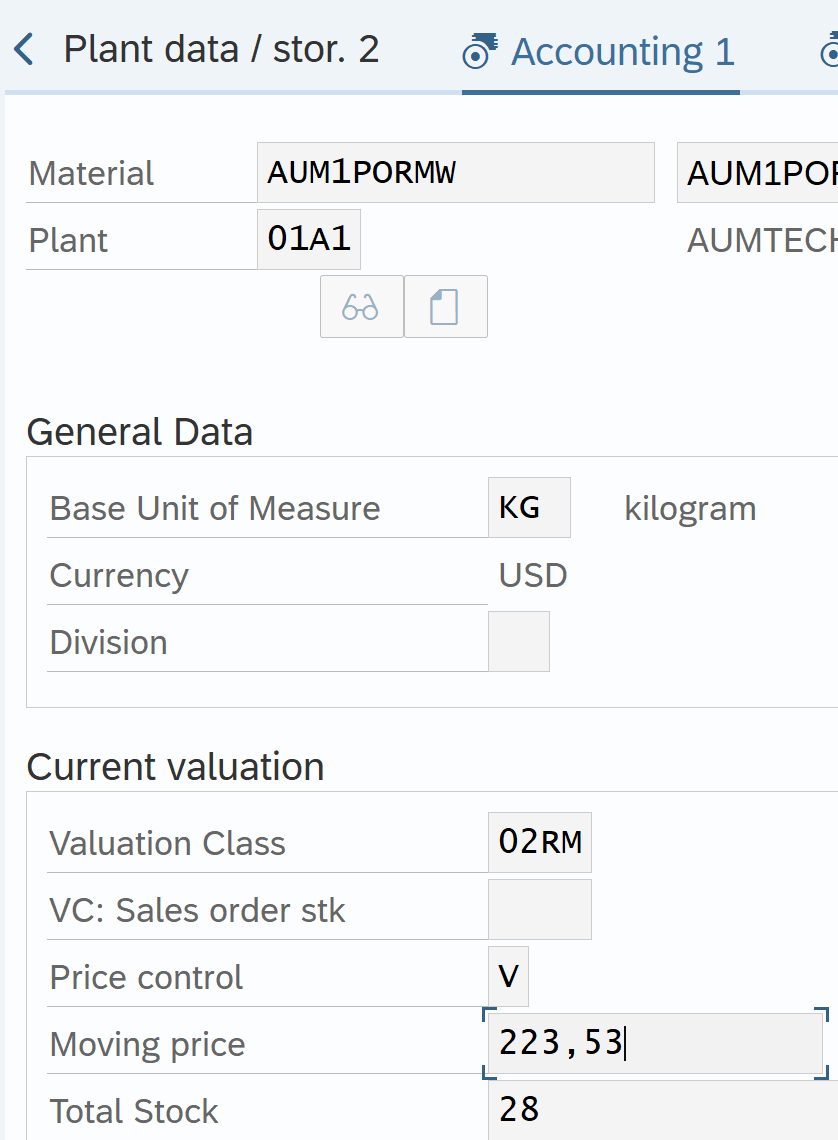Click the glasses display icon button

click(x=361, y=307)
